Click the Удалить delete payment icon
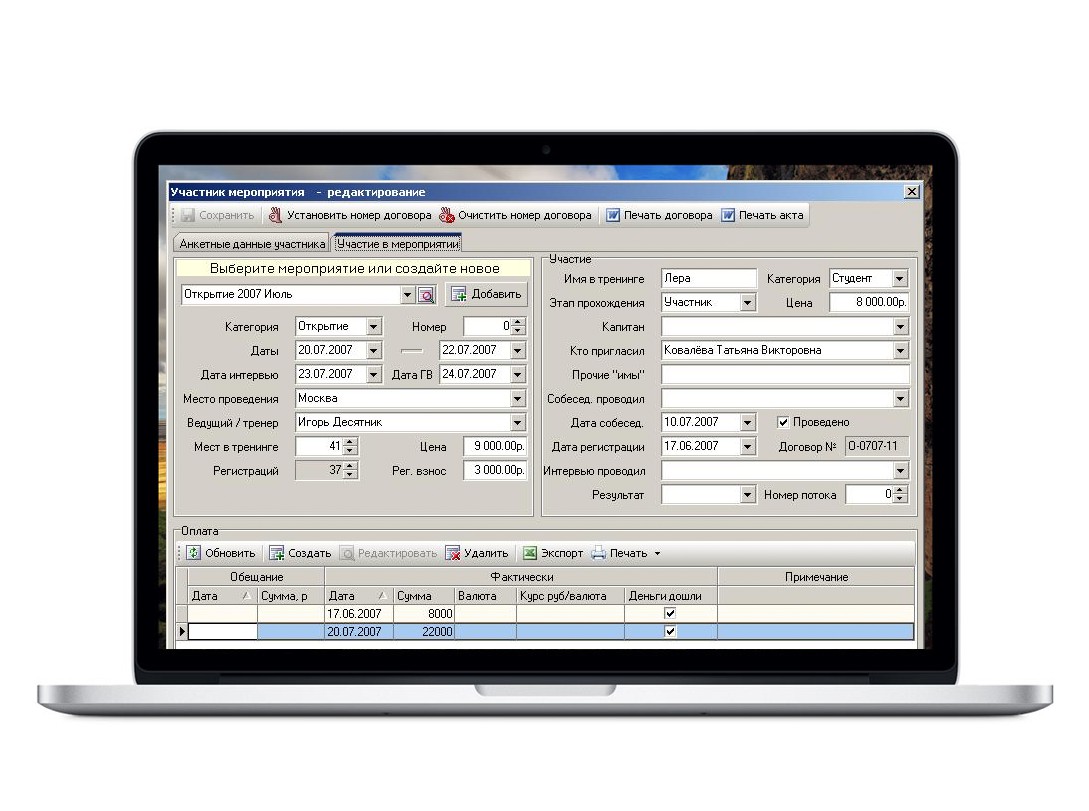The height and width of the screenshot is (811, 1089). [453, 553]
